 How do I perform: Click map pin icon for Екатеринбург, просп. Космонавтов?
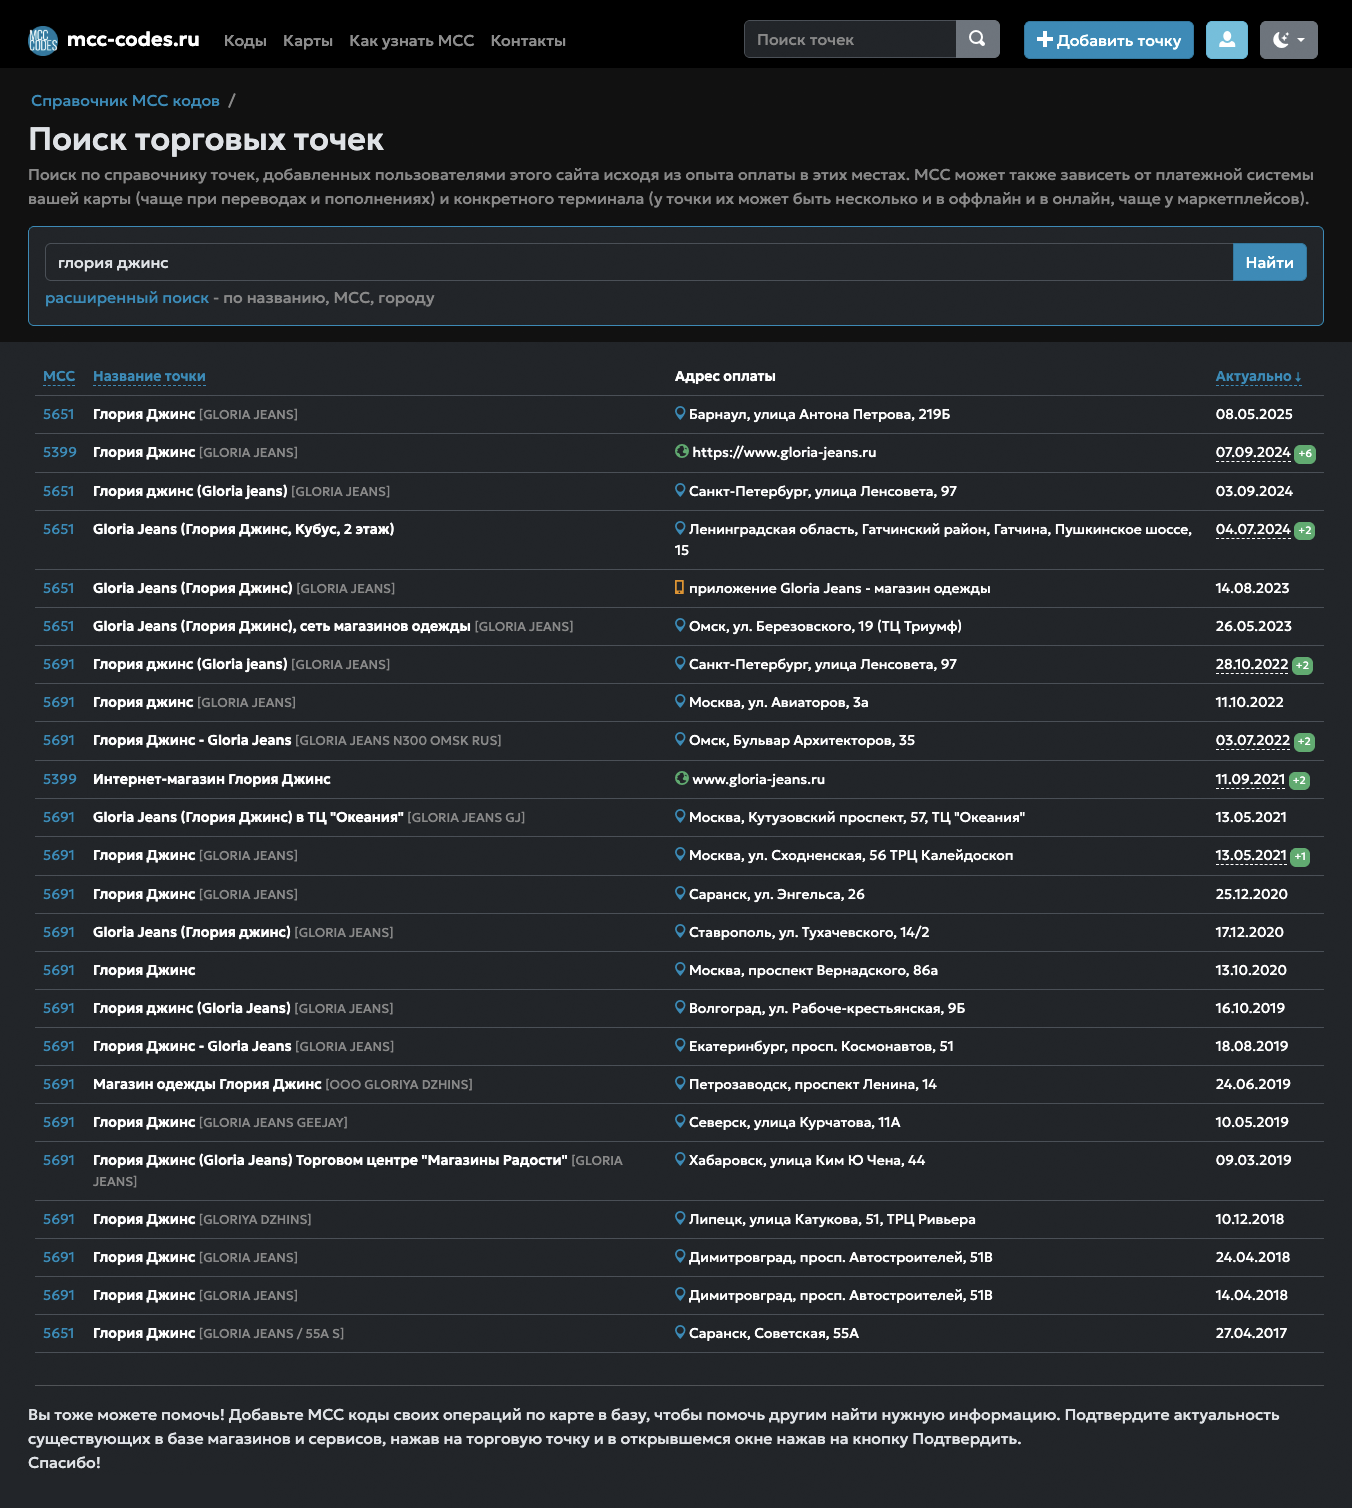[680, 1045]
